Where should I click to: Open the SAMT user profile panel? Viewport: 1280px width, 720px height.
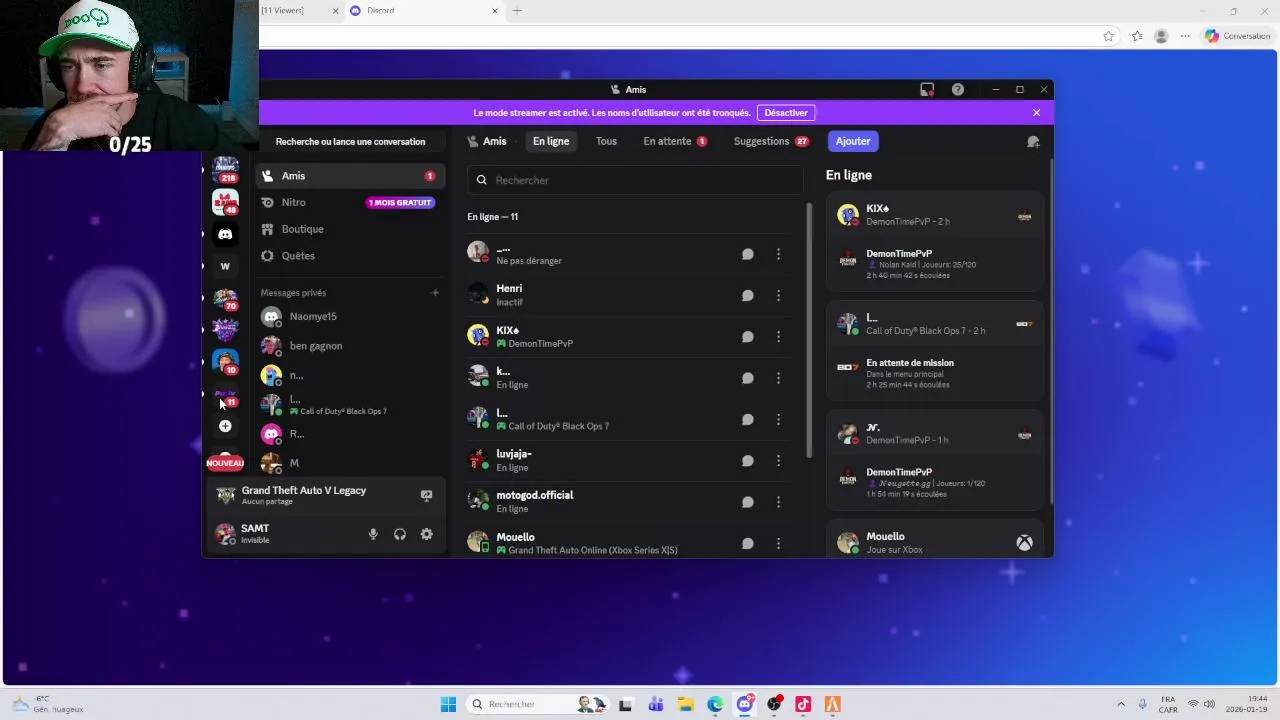click(x=285, y=534)
